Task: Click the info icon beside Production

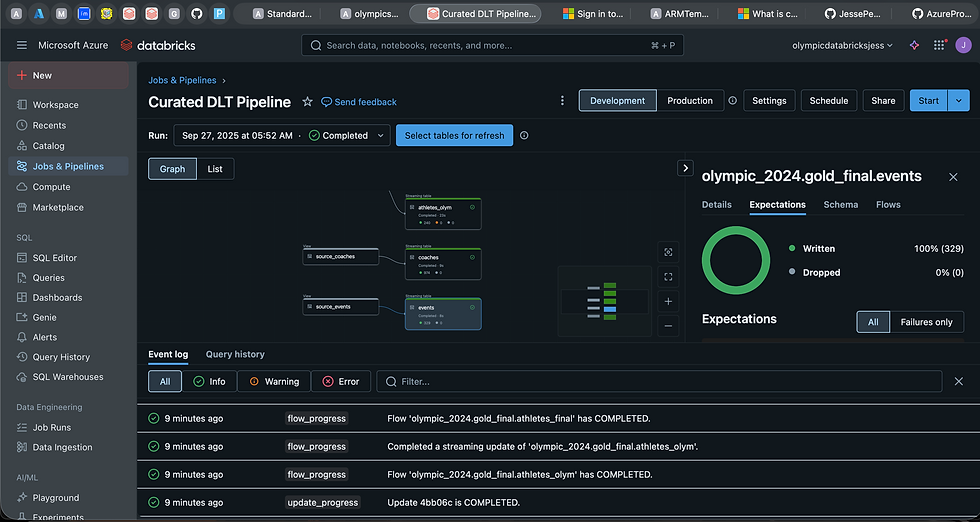Action: click(x=732, y=101)
